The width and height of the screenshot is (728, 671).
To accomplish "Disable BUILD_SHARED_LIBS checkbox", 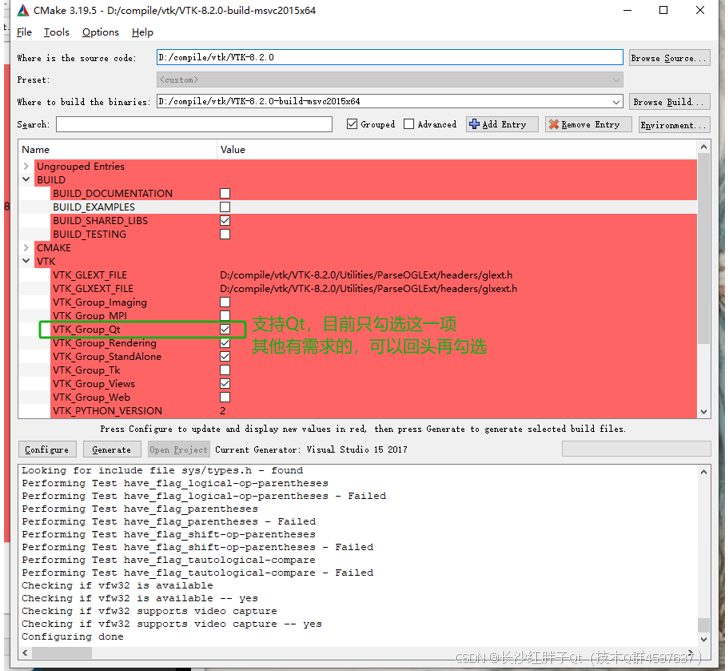I will tap(225, 221).
